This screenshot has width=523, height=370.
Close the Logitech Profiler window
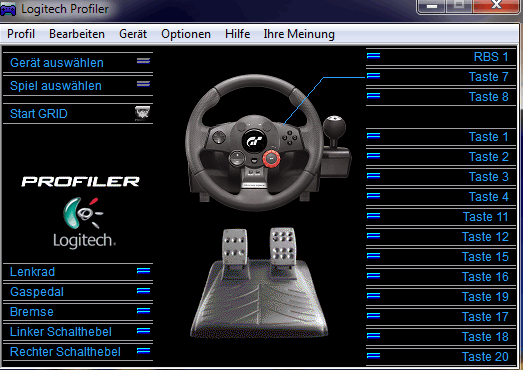pyautogui.click(x=497, y=6)
